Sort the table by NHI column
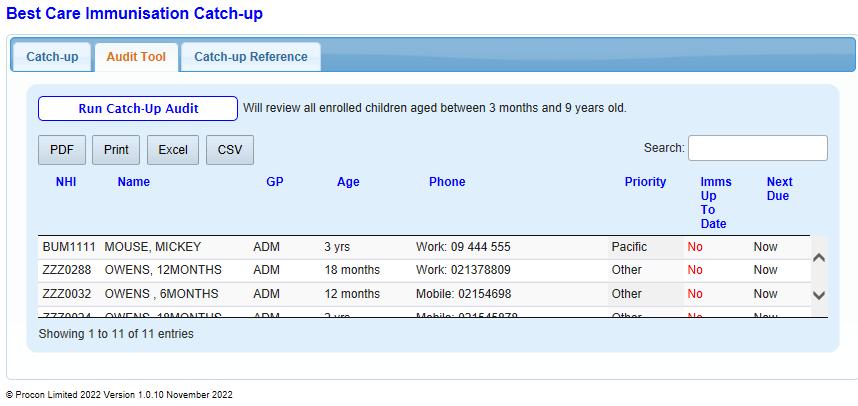The image size is (858, 406). point(66,182)
